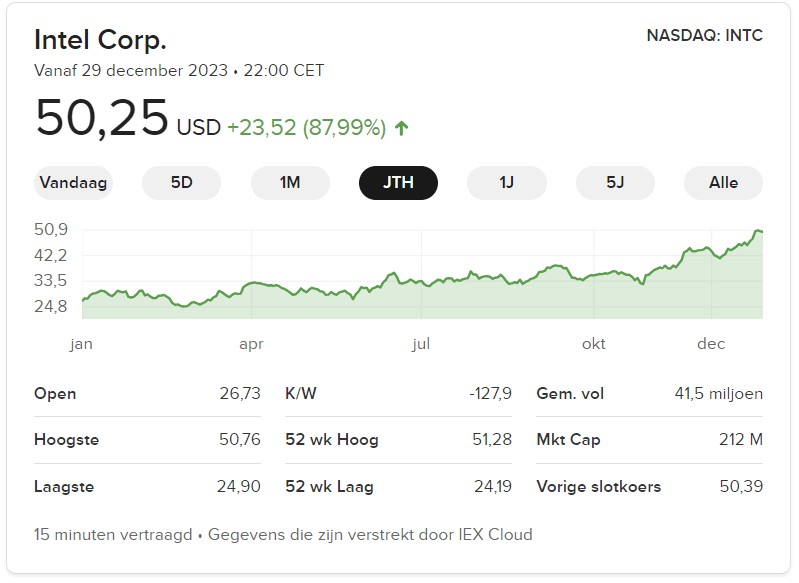The height and width of the screenshot is (583, 799).
Task: Click the +23,52 (87,99%) change value
Action: (306, 128)
